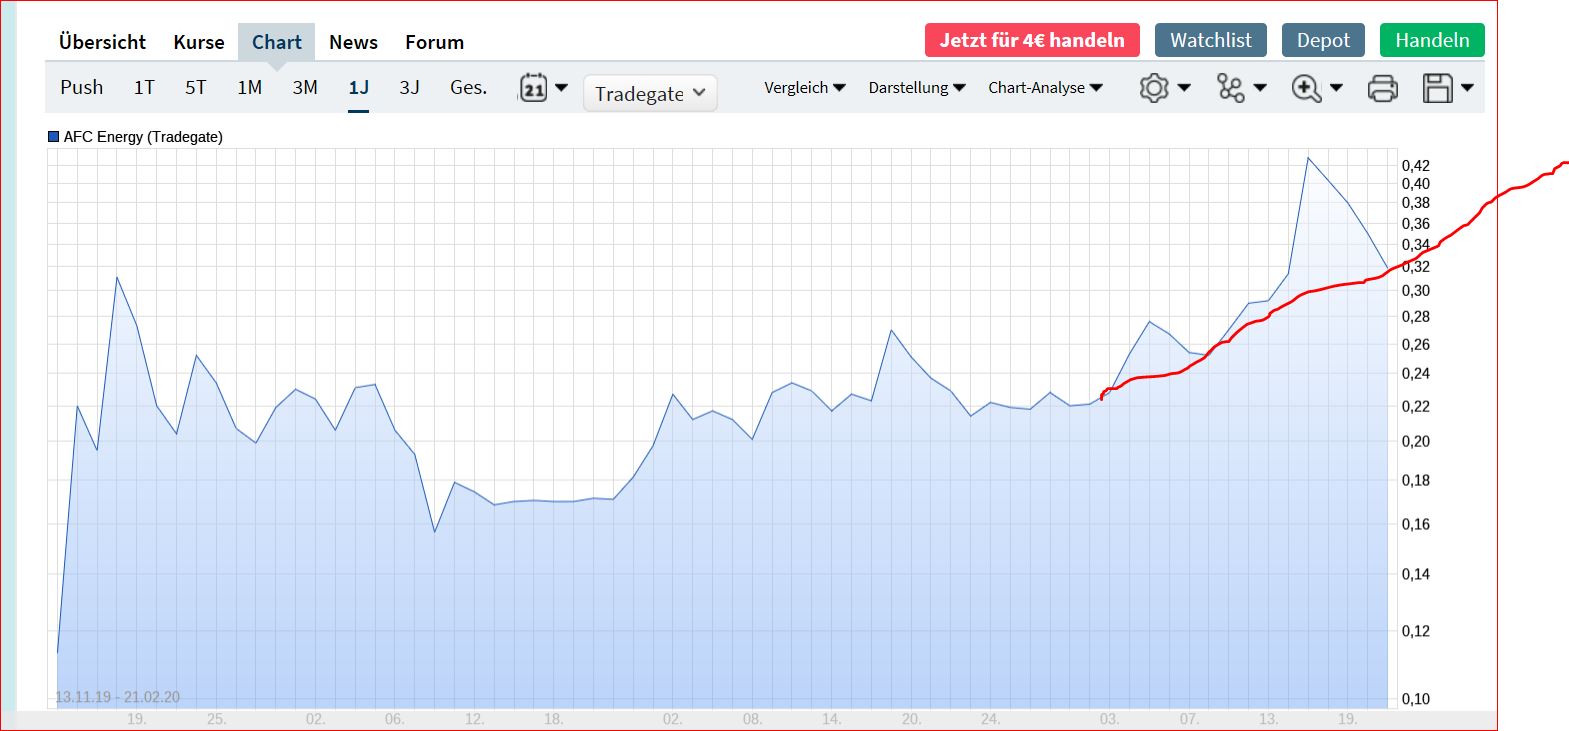
Task: Switch to the Übersicht tab
Action: 102,42
